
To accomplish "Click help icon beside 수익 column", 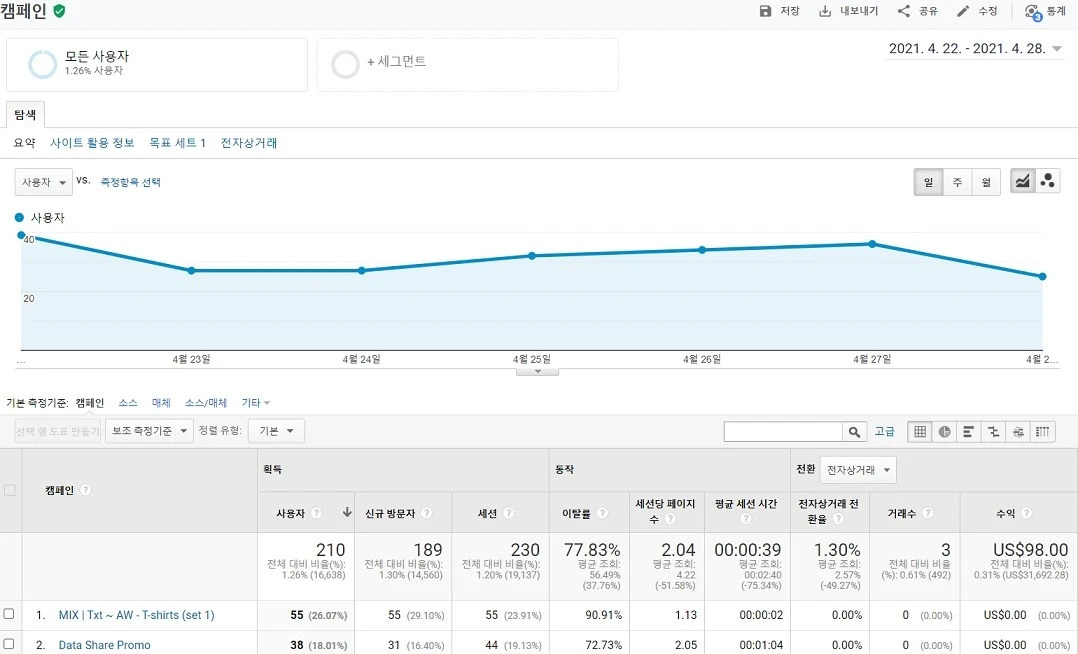I will click(1026, 513).
